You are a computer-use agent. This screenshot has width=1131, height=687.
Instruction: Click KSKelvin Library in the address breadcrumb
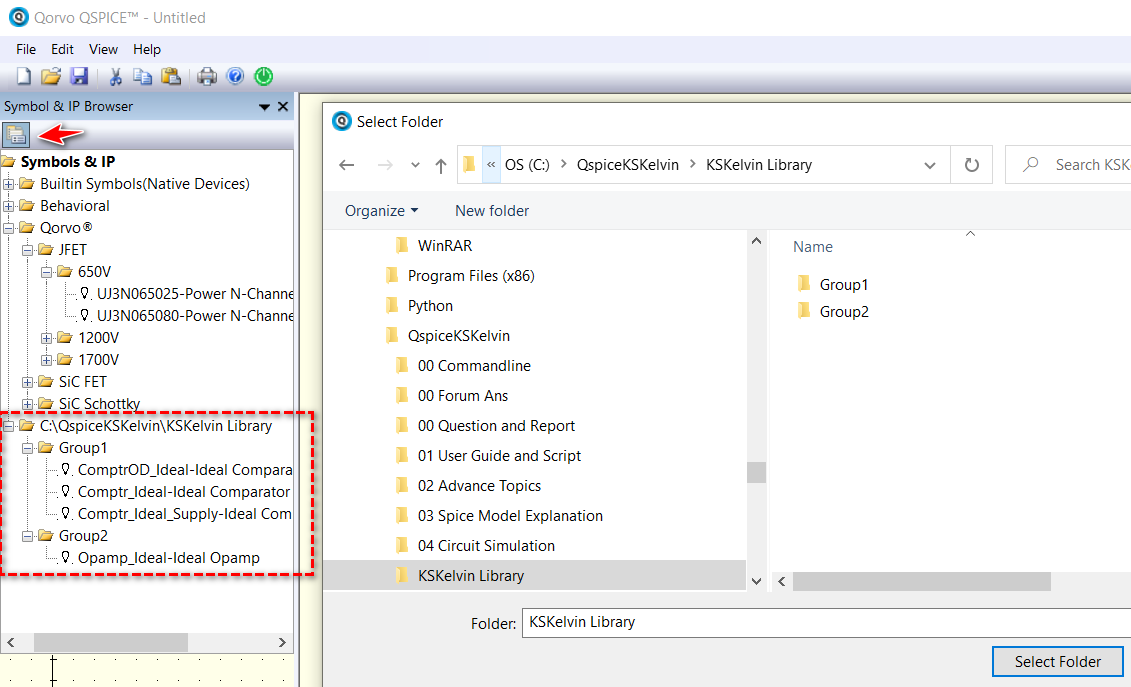[x=759, y=165]
